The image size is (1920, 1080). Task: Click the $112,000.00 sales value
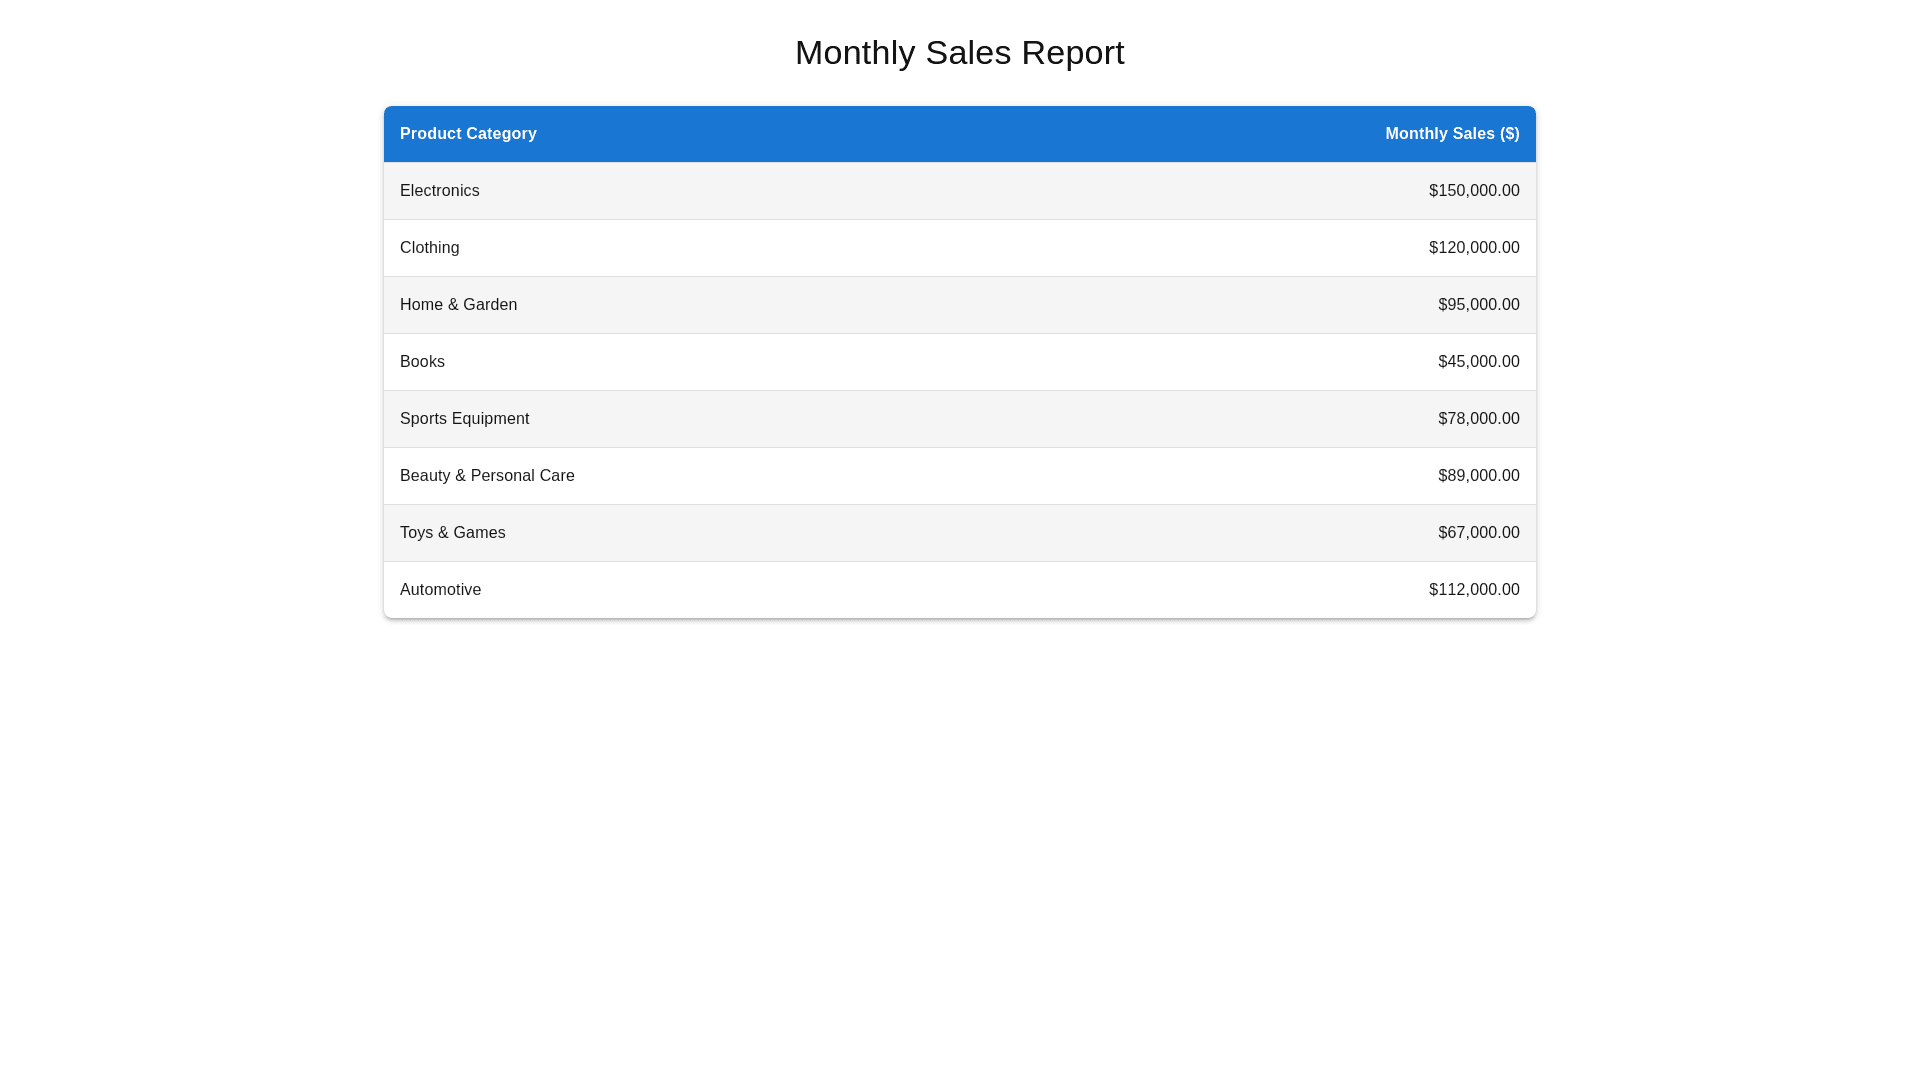point(1473,590)
